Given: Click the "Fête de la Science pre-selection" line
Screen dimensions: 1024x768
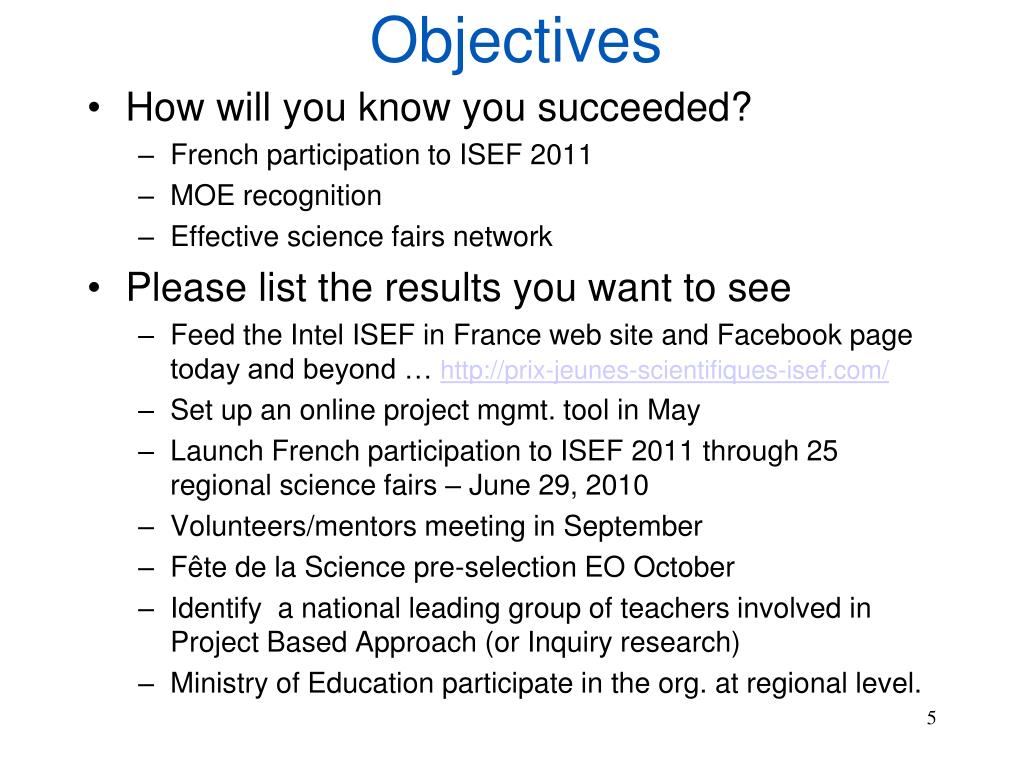Looking at the screenshot, I should coord(452,568).
